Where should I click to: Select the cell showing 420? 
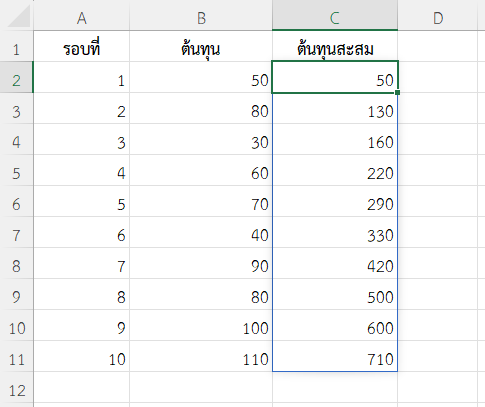click(x=335, y=263)
